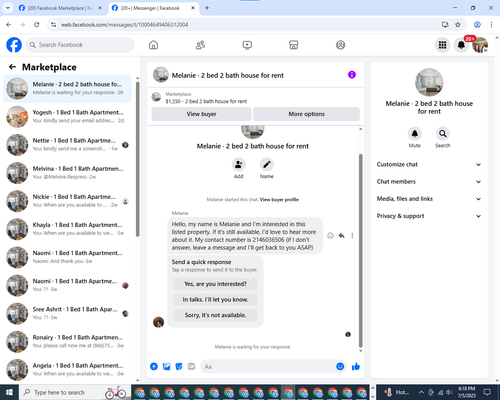This screenshot has width=500, height=400.
Task: Click More options button
Action: tap(306, 114)
